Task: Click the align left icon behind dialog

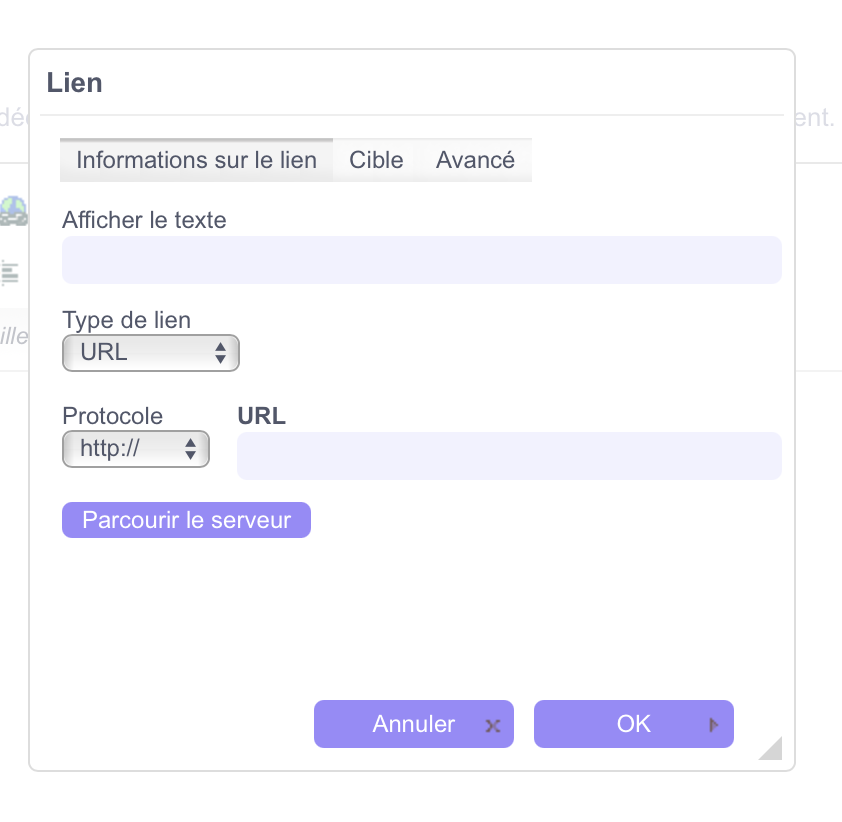Action: tap(10, 273)
